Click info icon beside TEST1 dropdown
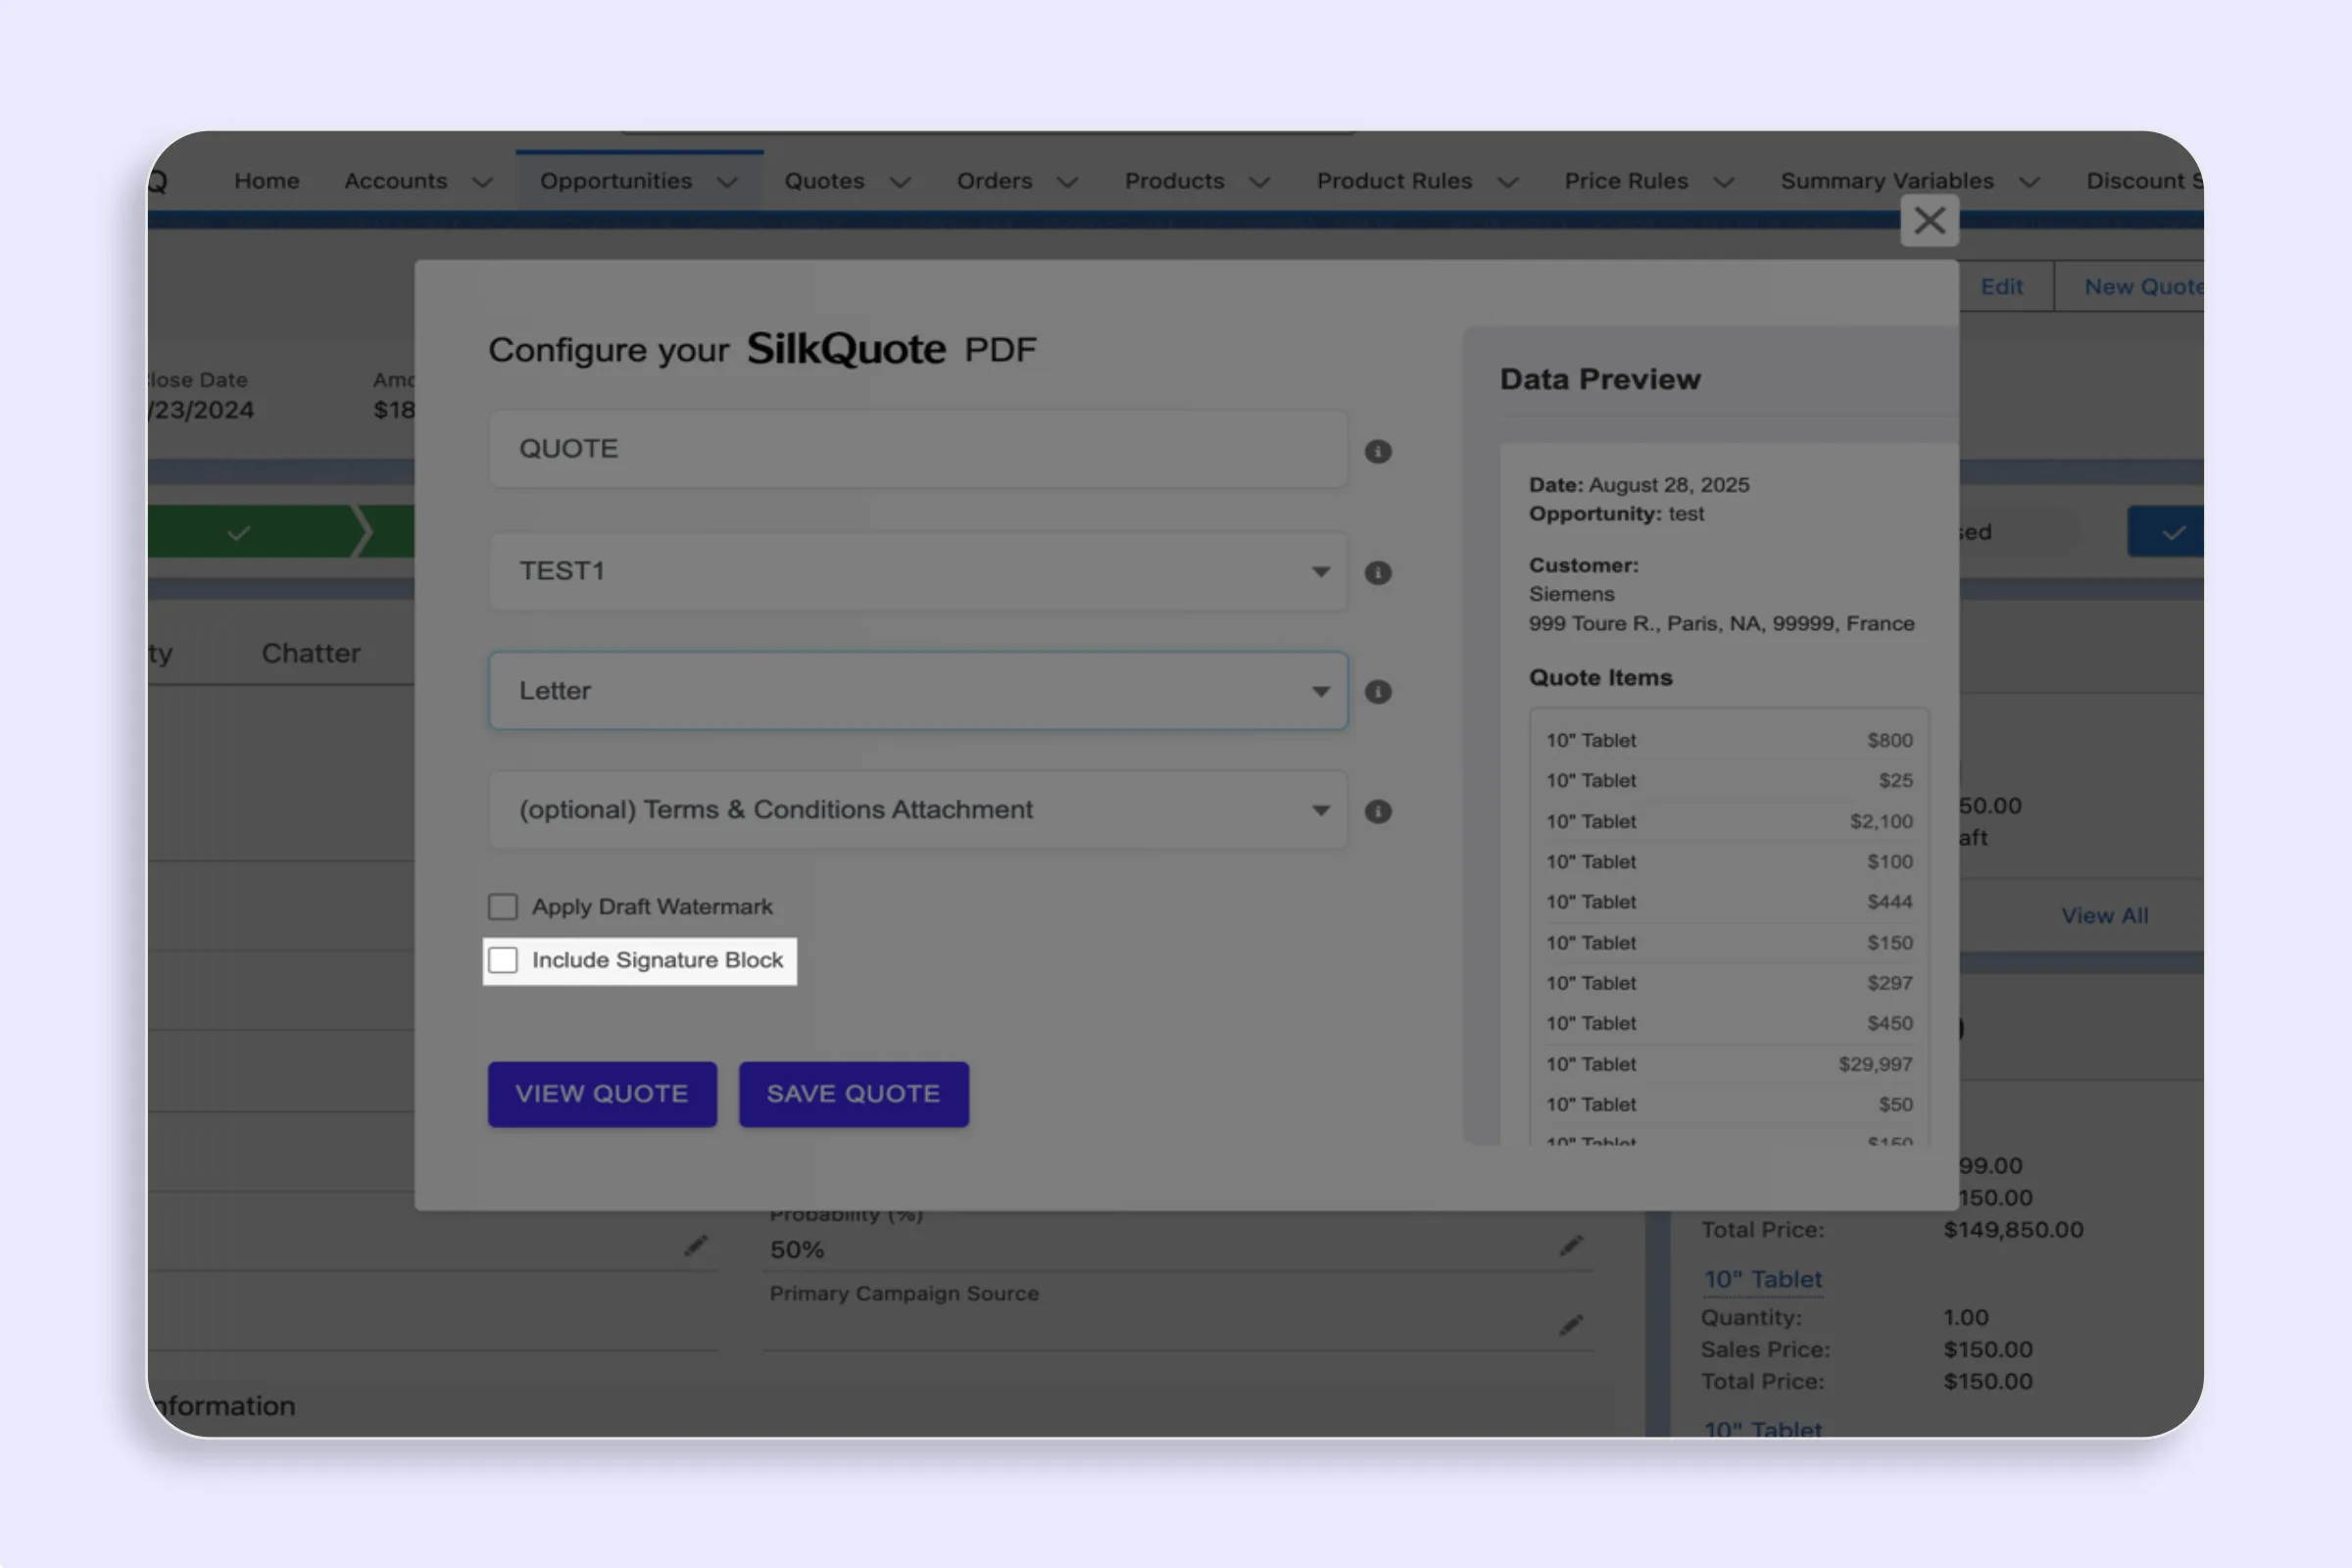 pos(1378,573)
